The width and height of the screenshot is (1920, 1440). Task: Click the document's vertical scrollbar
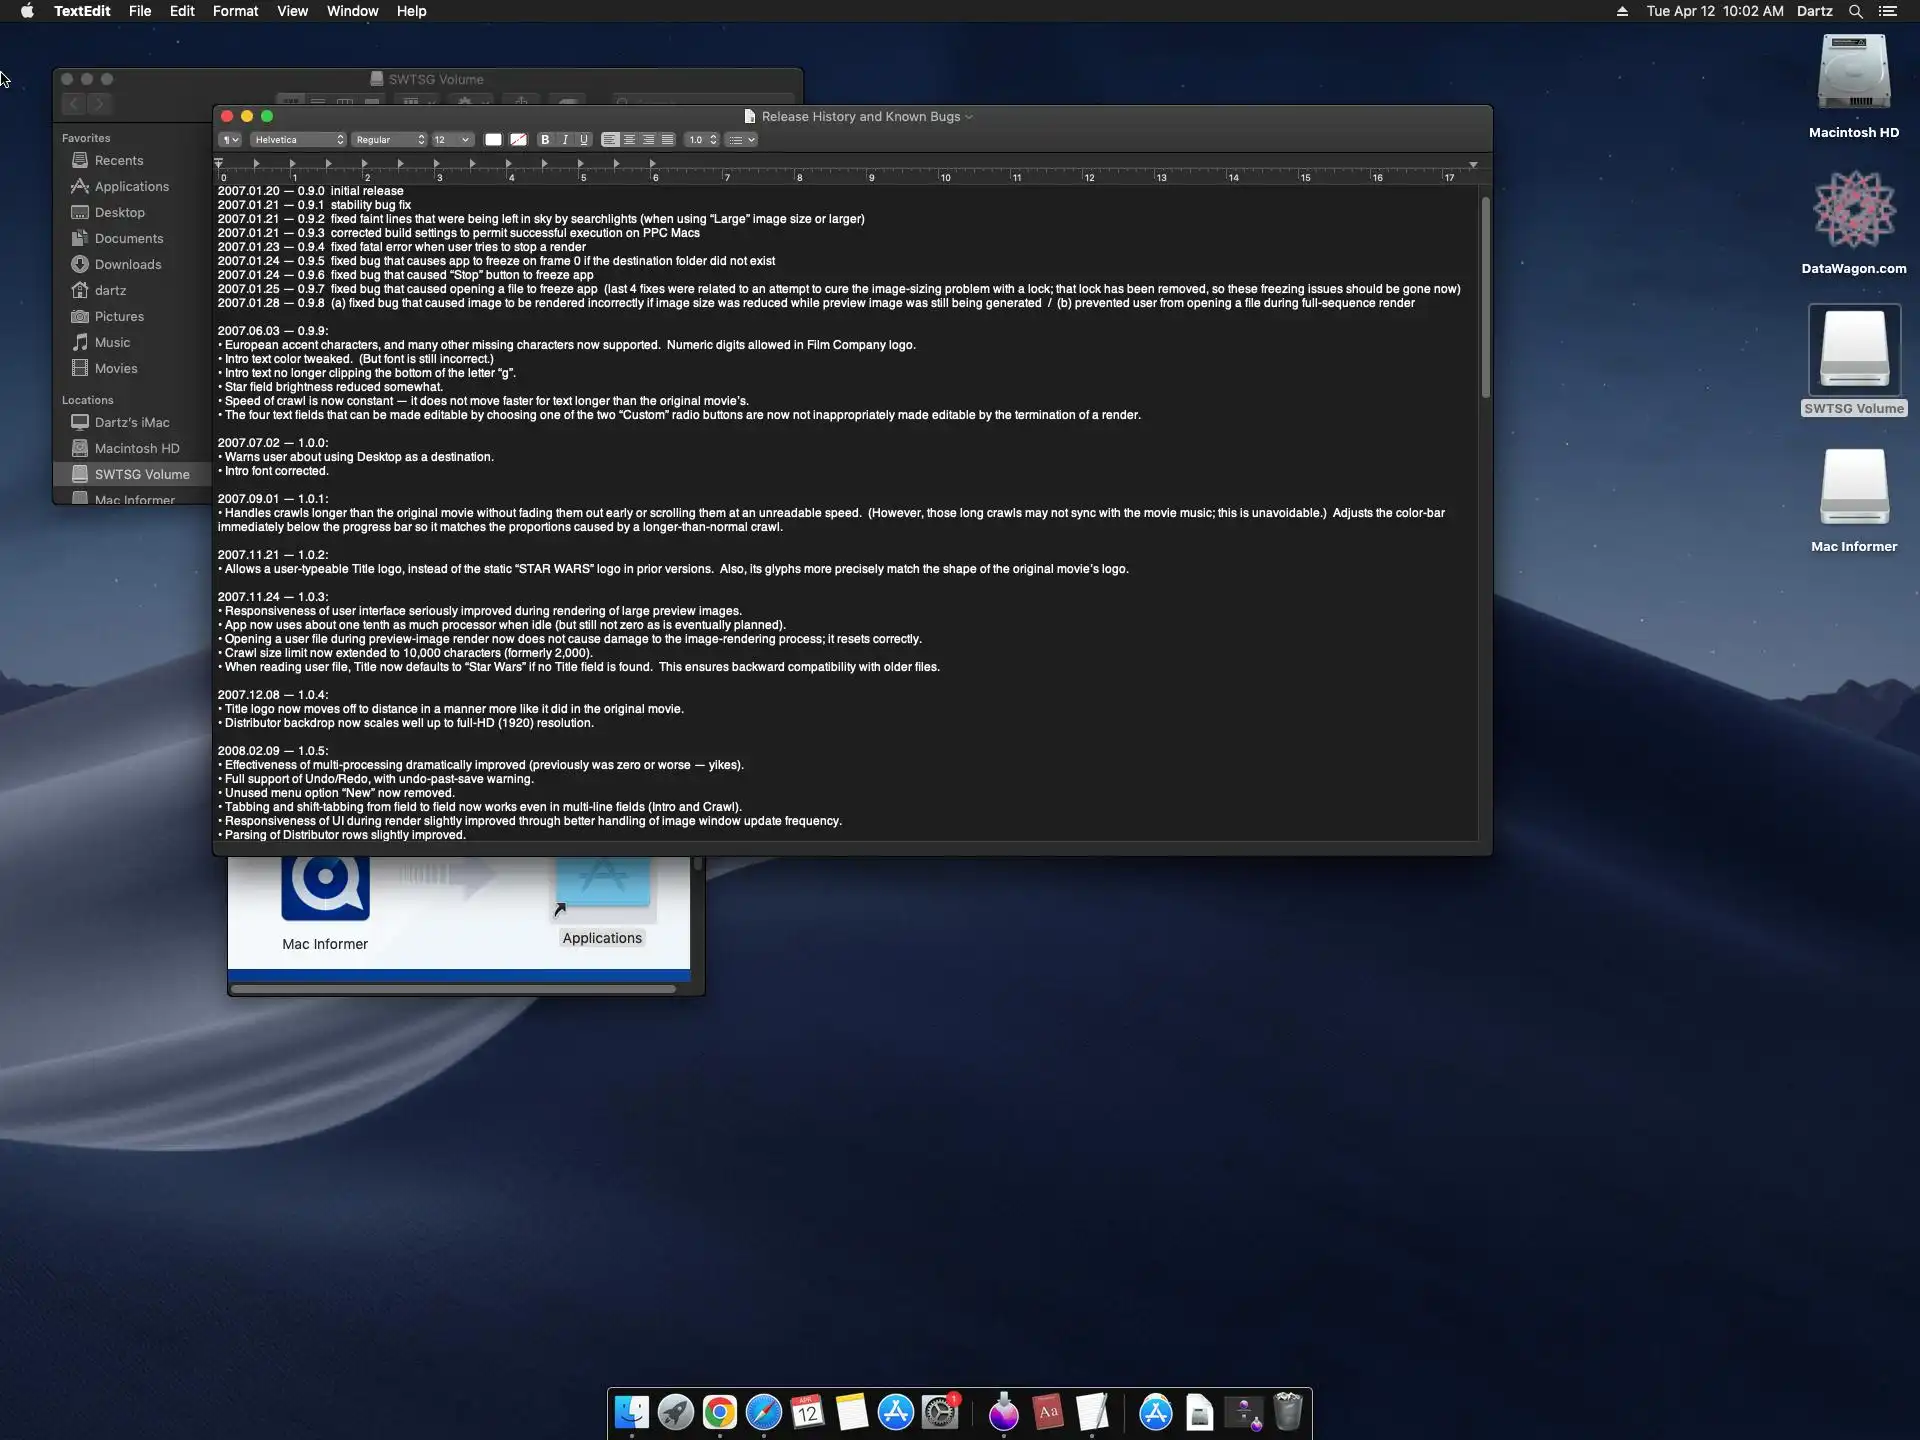[x=1485, y=298]
